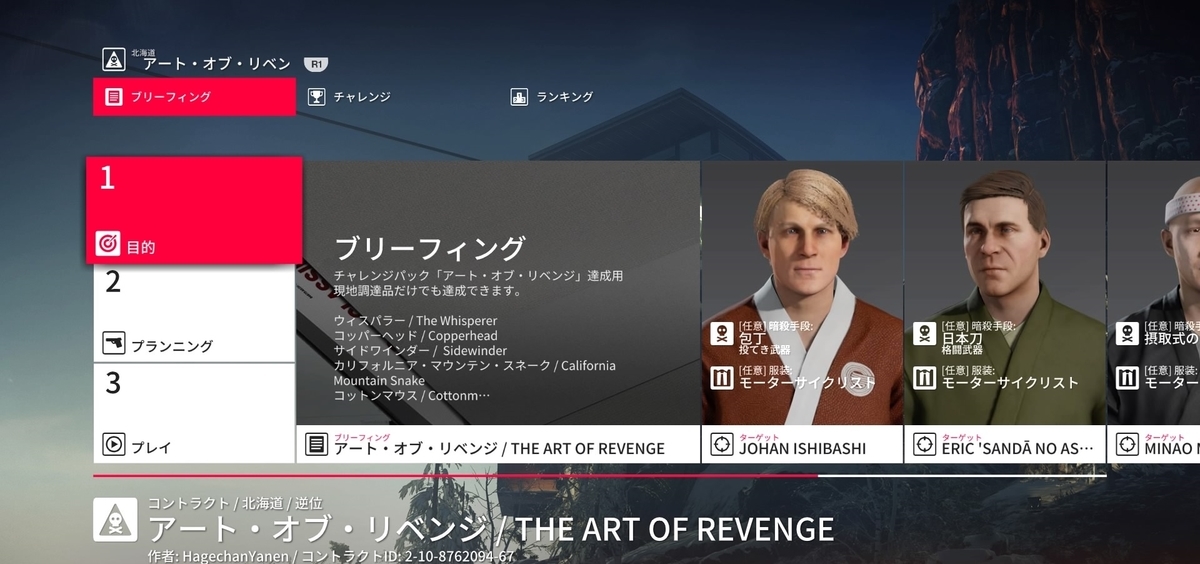The height and width of the screenshot is (564, 1200).
Task: Select ERIC 'SANDĀ NO AS… name label
Action: [x=1017, y=449]
